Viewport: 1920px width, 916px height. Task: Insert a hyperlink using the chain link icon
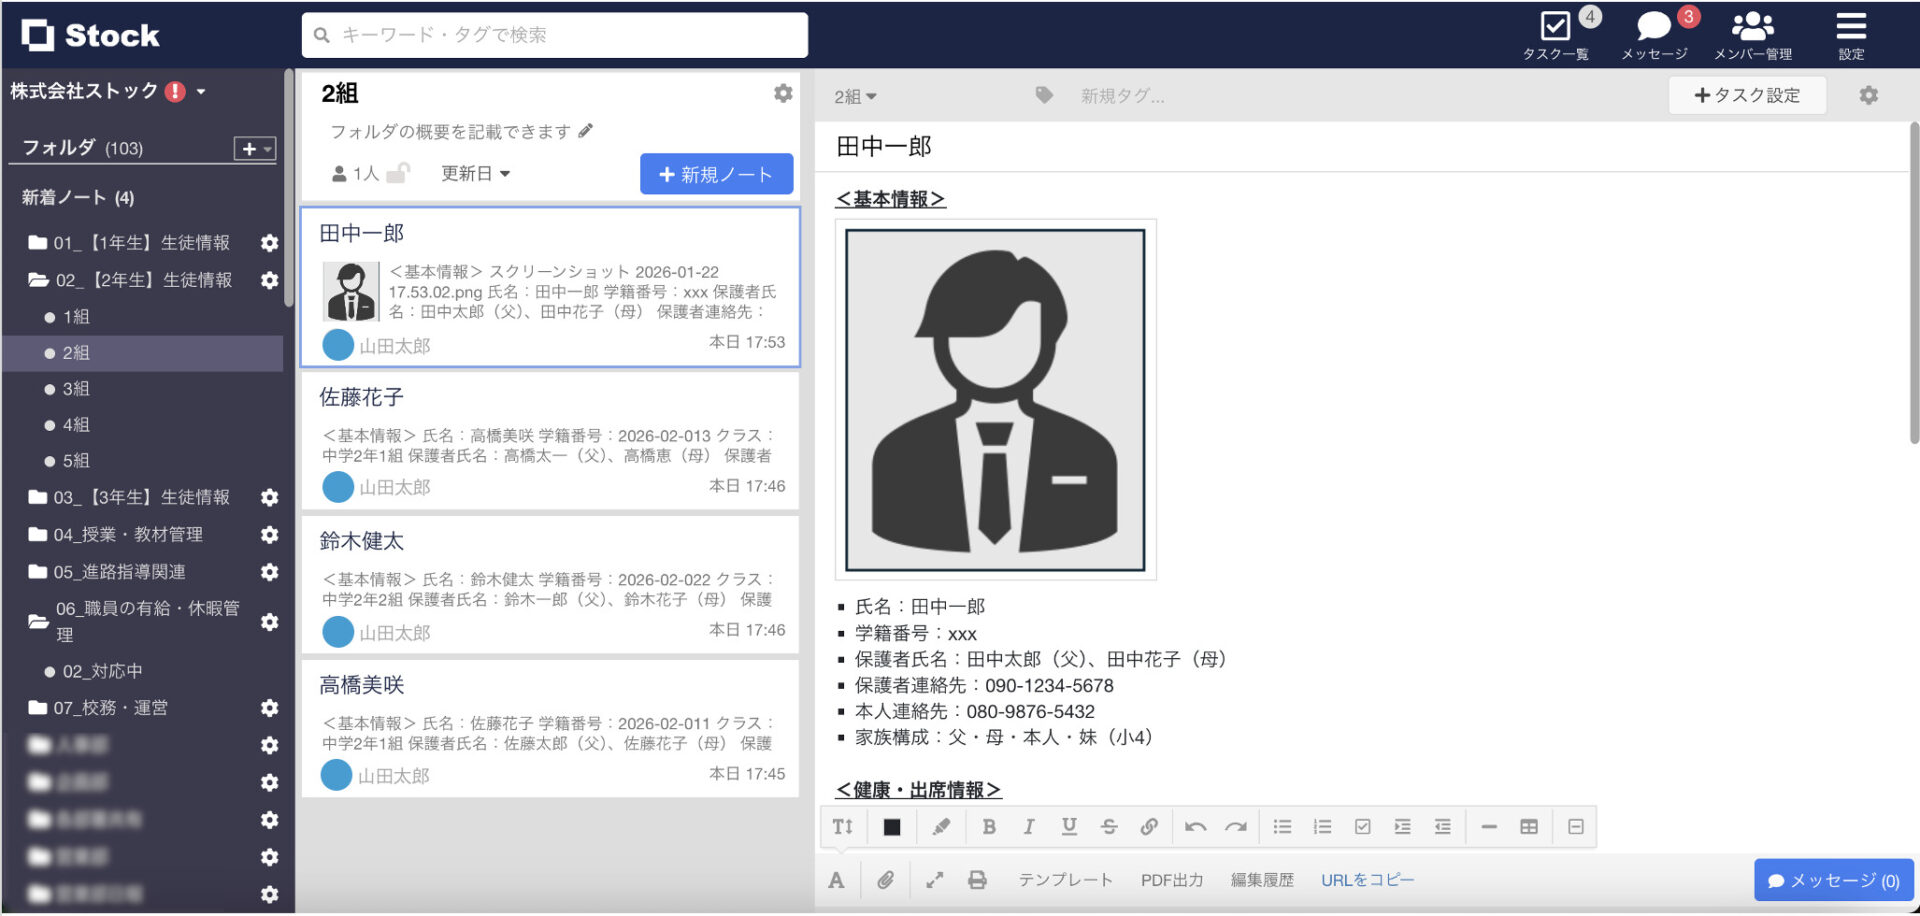(1149, 827)
